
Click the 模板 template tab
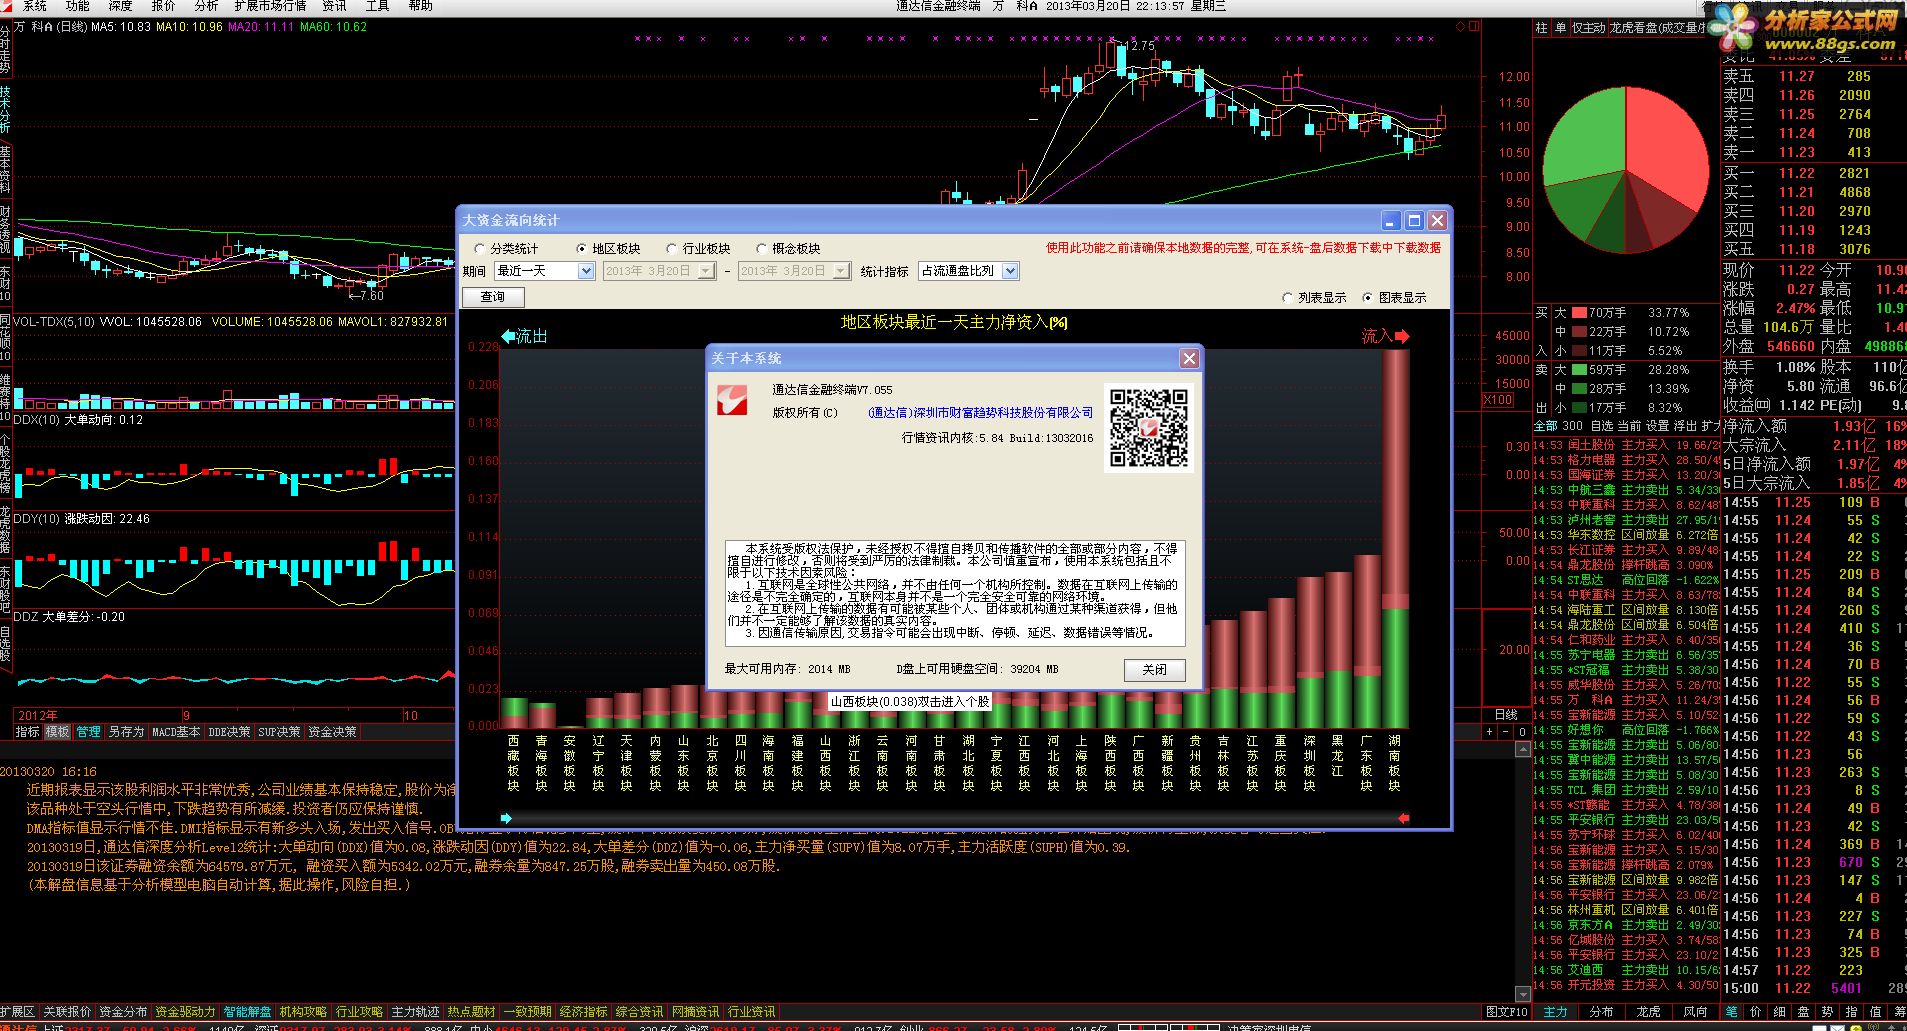click(x=57, y=732)
